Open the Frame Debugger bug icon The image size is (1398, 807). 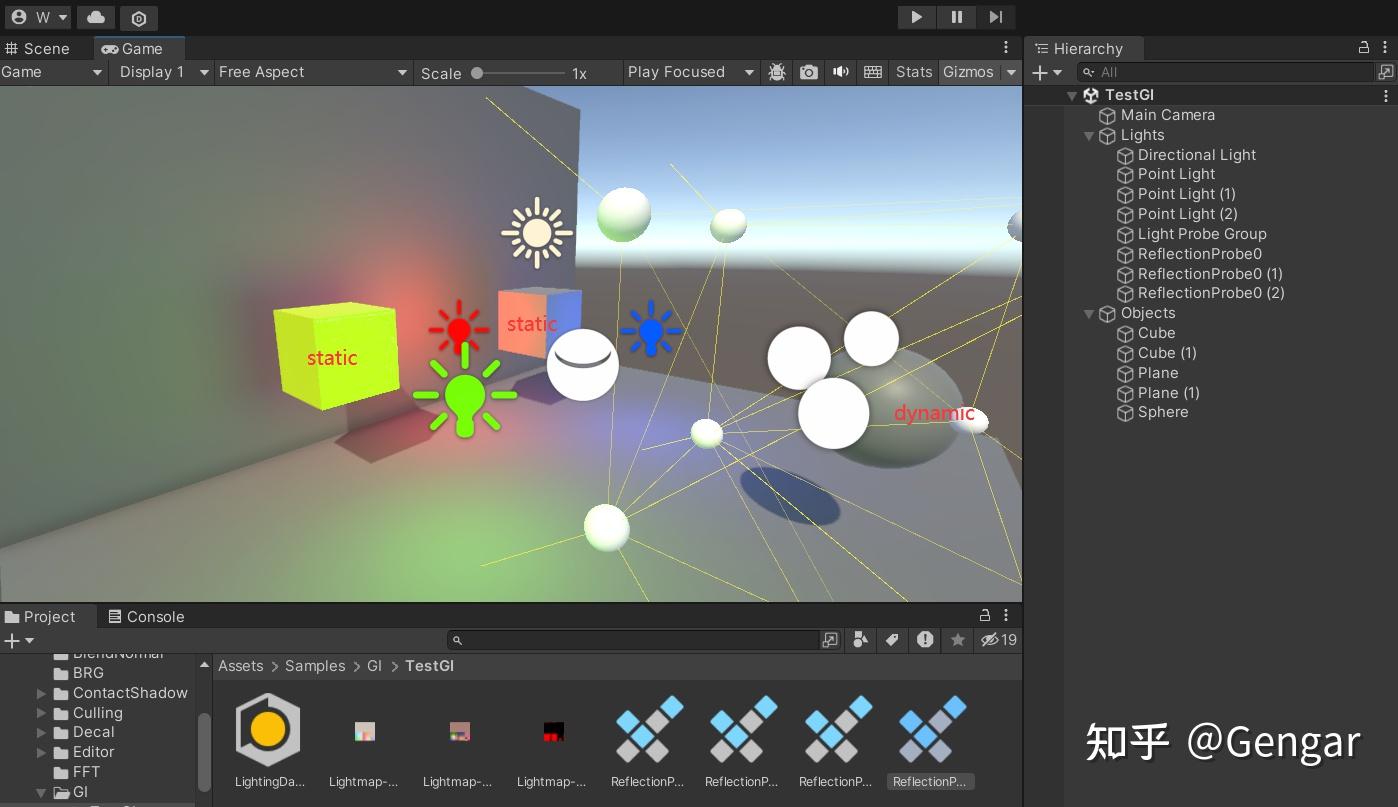coord(777,72)
